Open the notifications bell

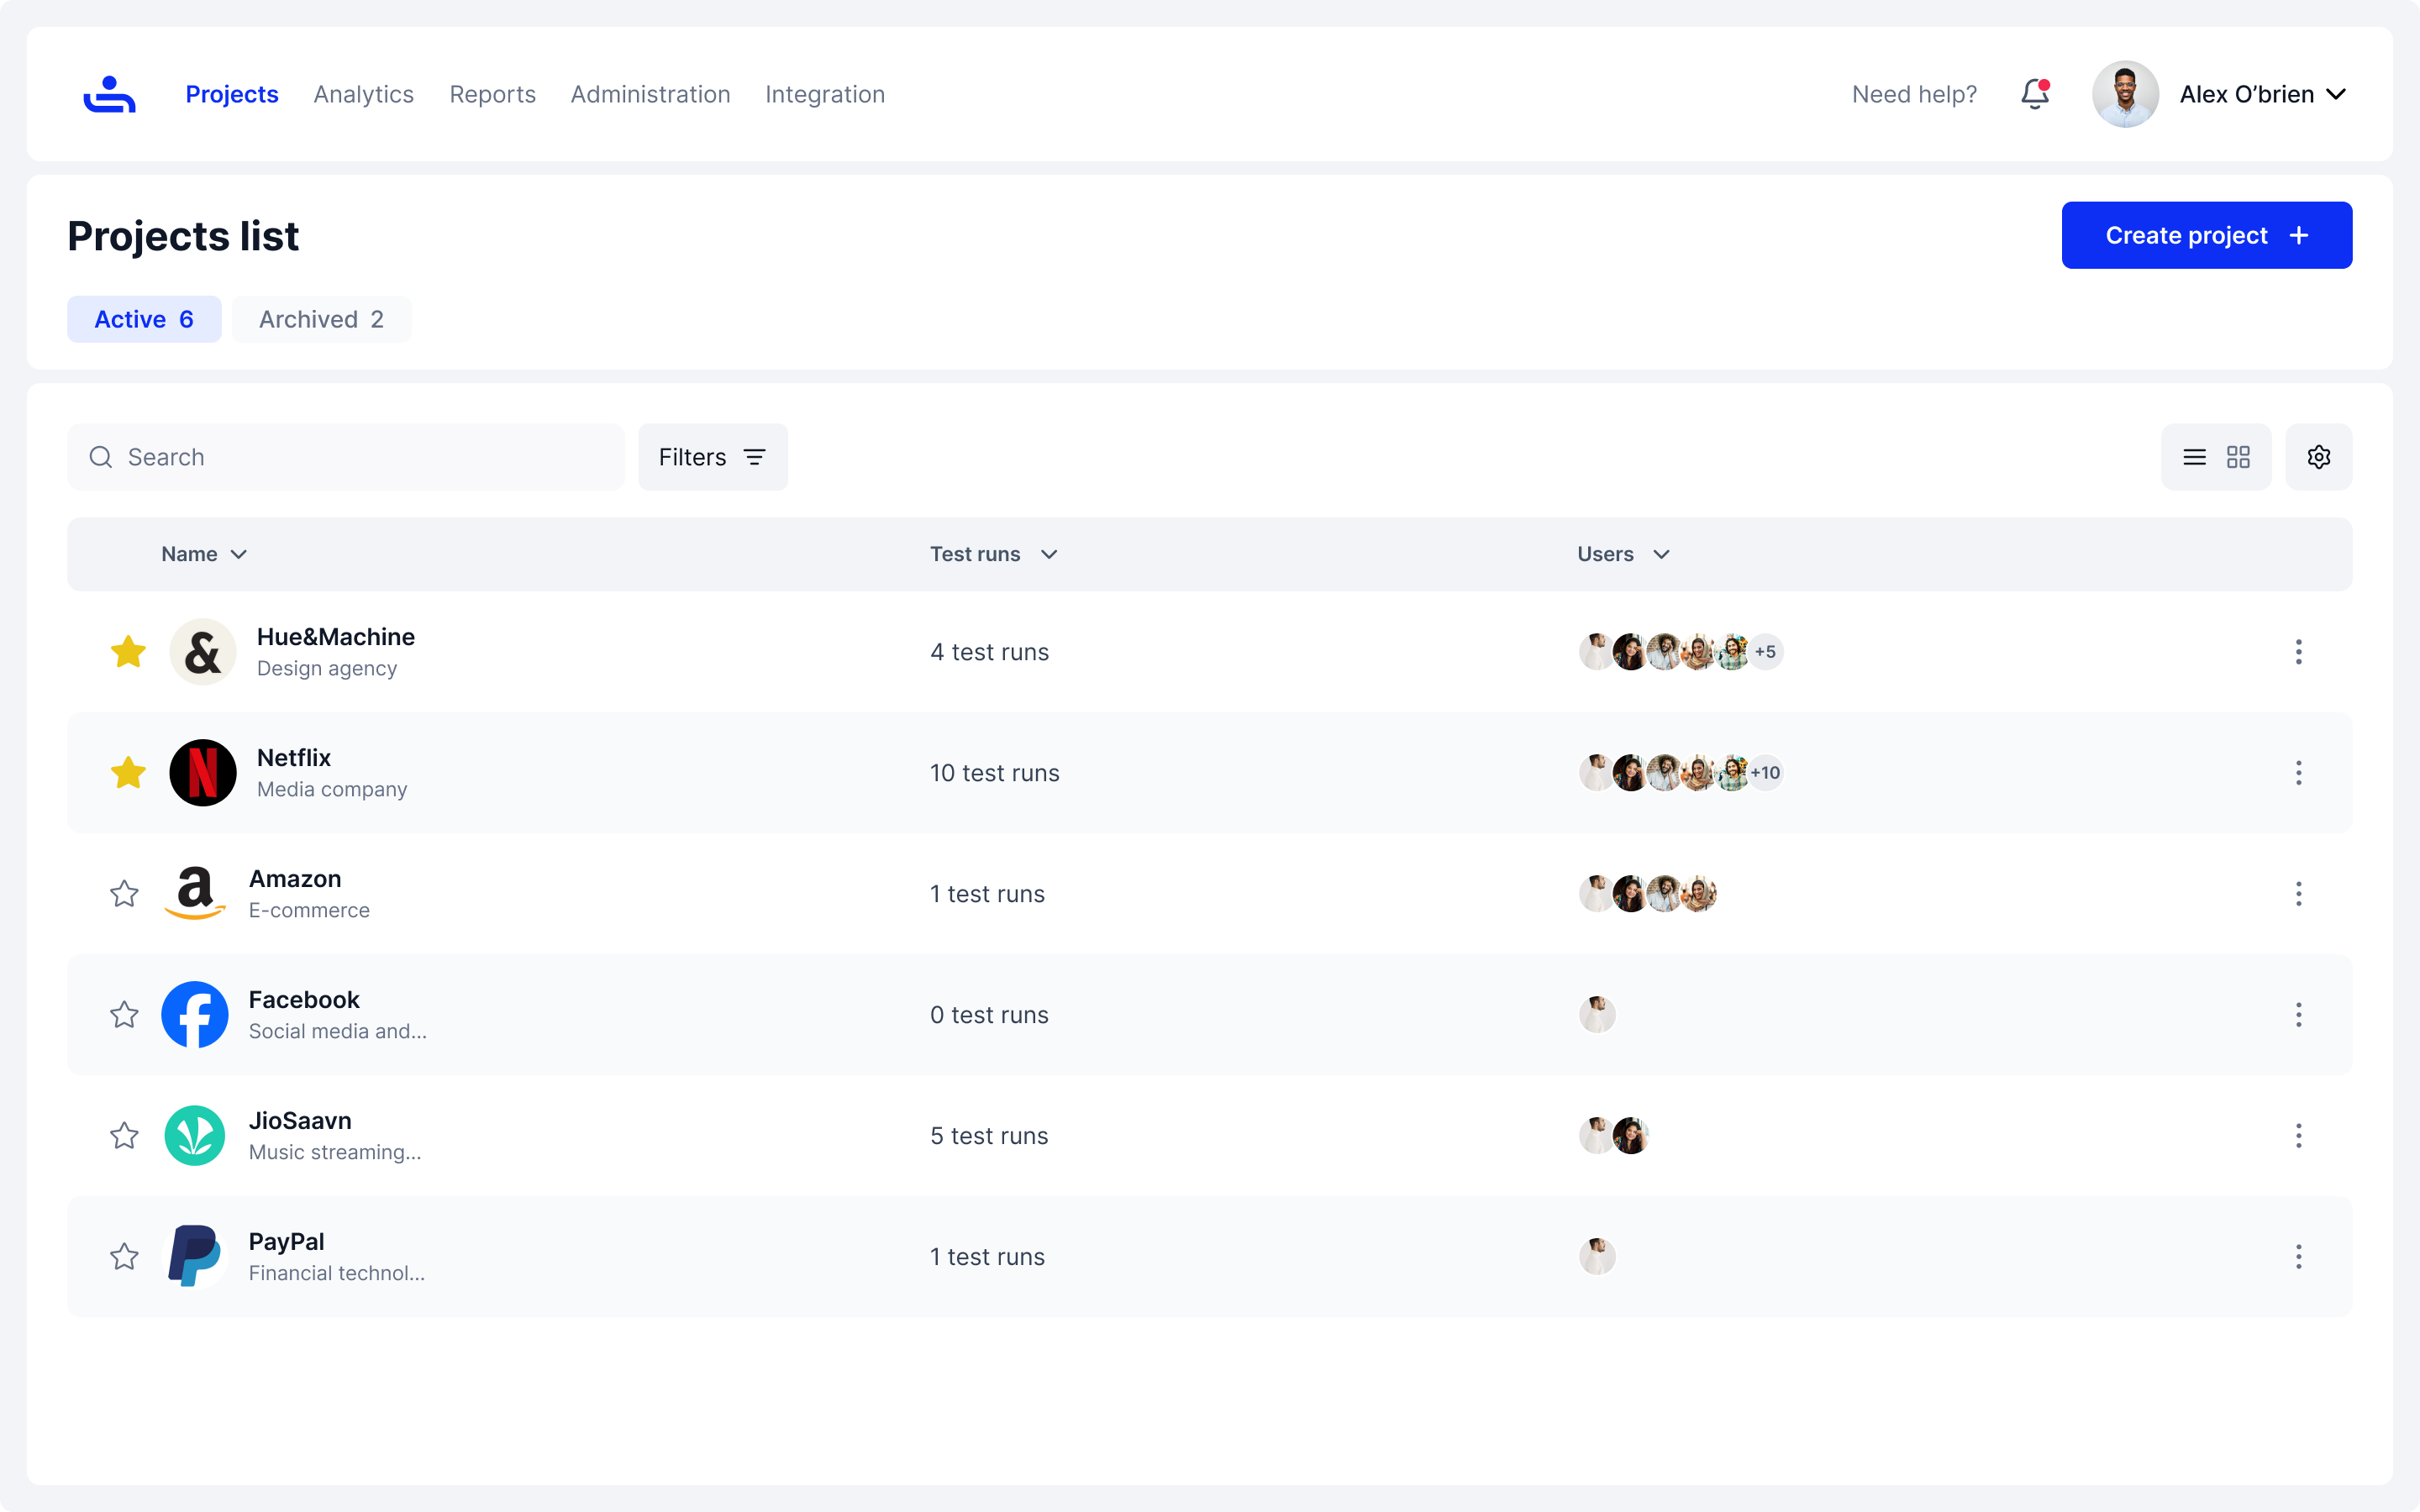click(2034, 94)
